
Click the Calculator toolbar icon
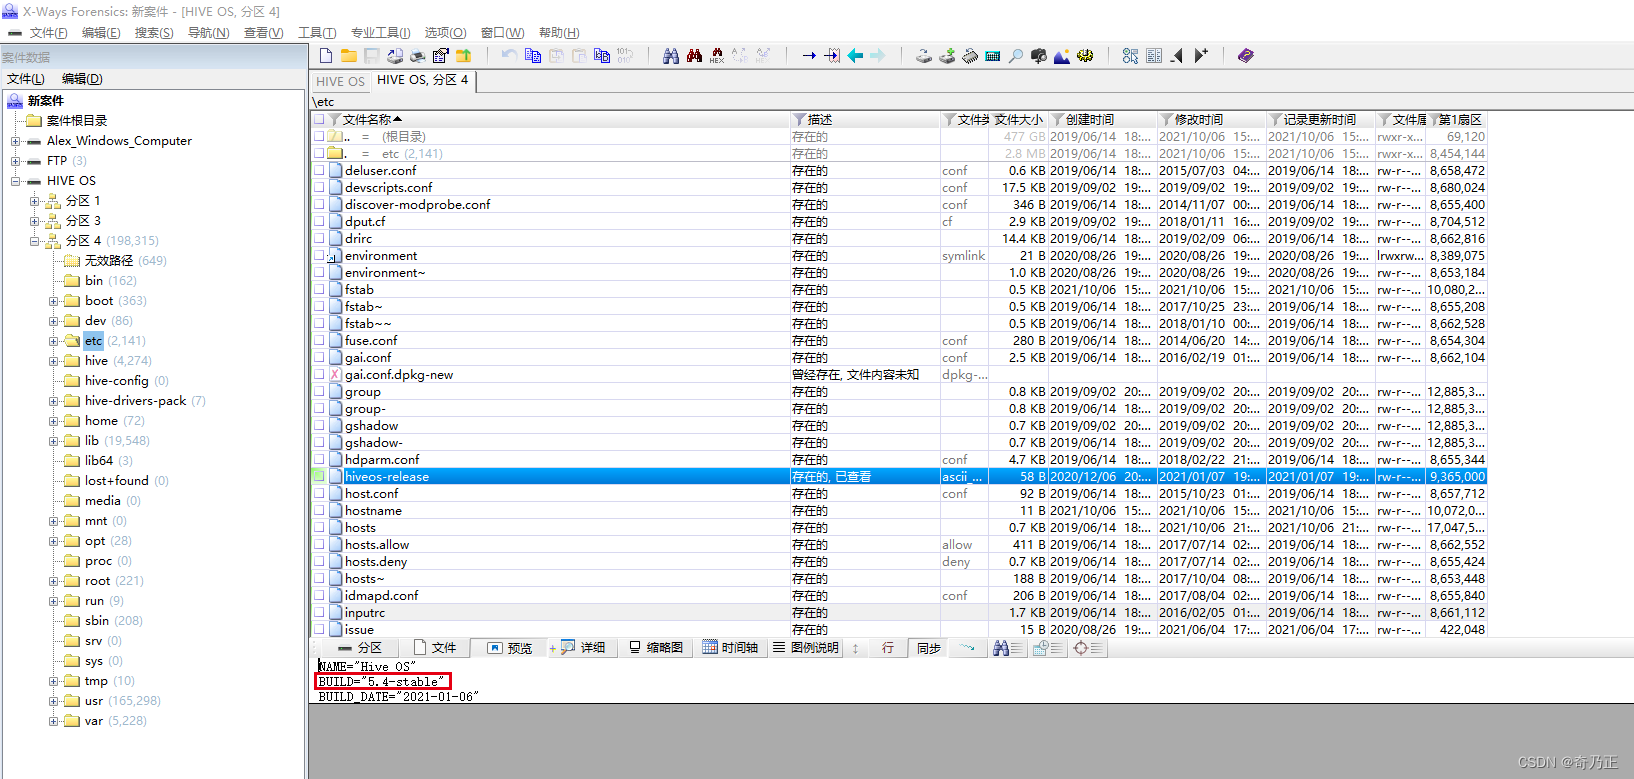click(x=993, y=56)
